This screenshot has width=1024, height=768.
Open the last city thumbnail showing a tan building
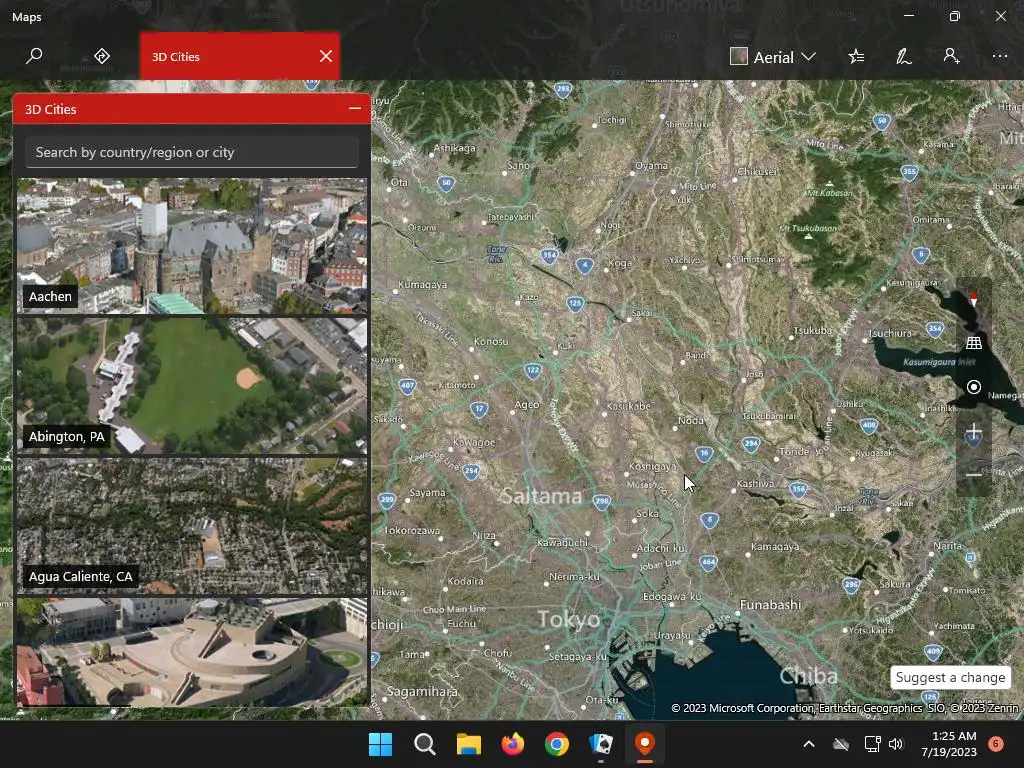(x=192, y=652)
